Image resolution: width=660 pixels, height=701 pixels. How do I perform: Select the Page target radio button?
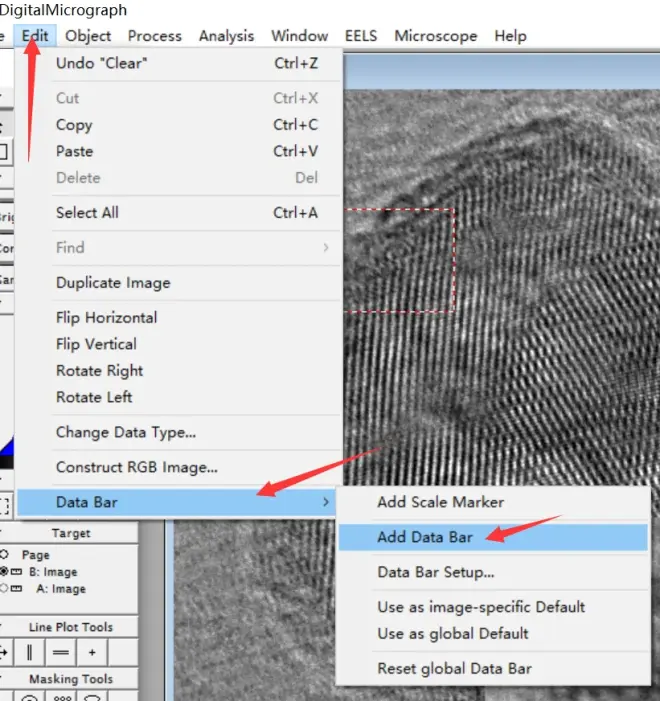4,554
